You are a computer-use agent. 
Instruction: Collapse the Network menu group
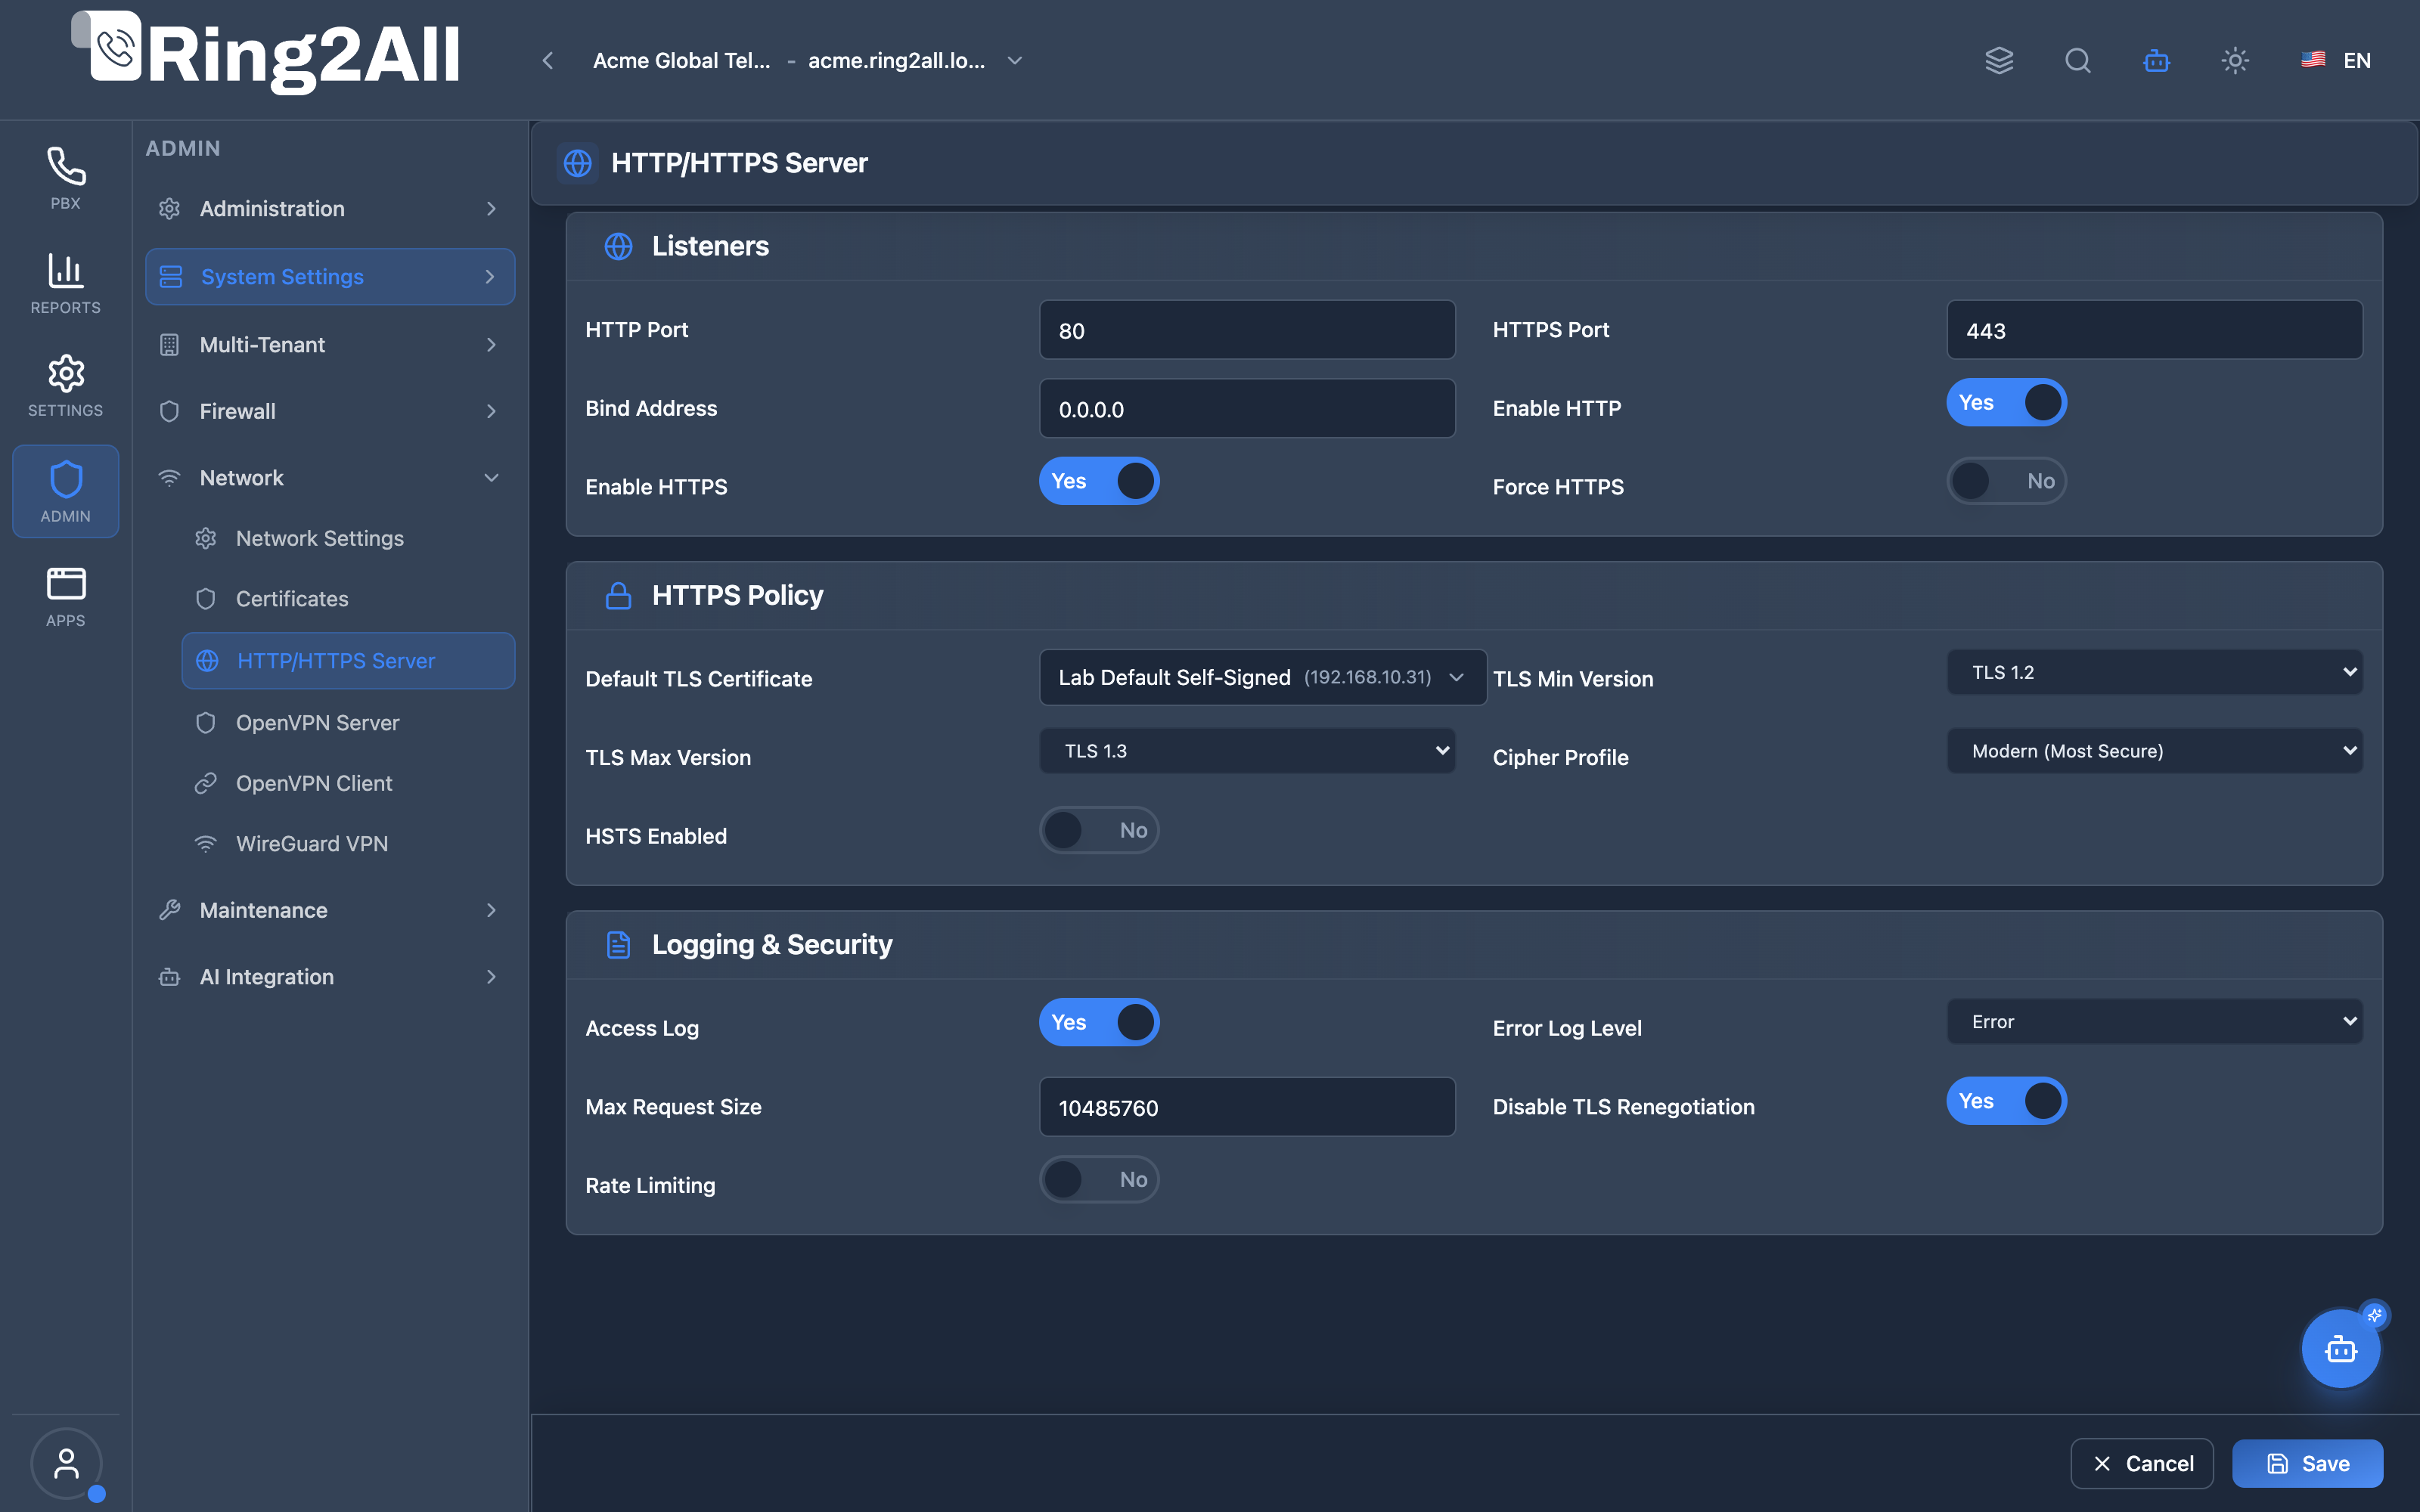(x=330, y=478)
